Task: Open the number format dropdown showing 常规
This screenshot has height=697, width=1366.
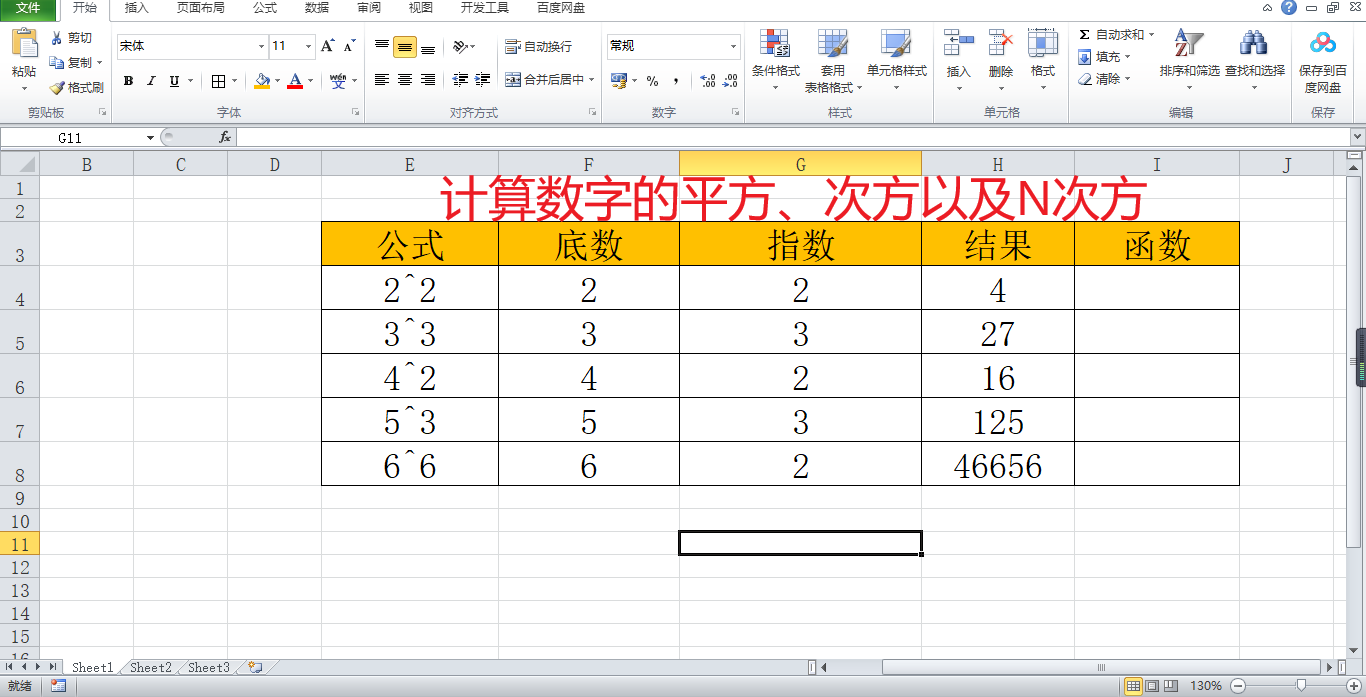Action: click(733, 46)
